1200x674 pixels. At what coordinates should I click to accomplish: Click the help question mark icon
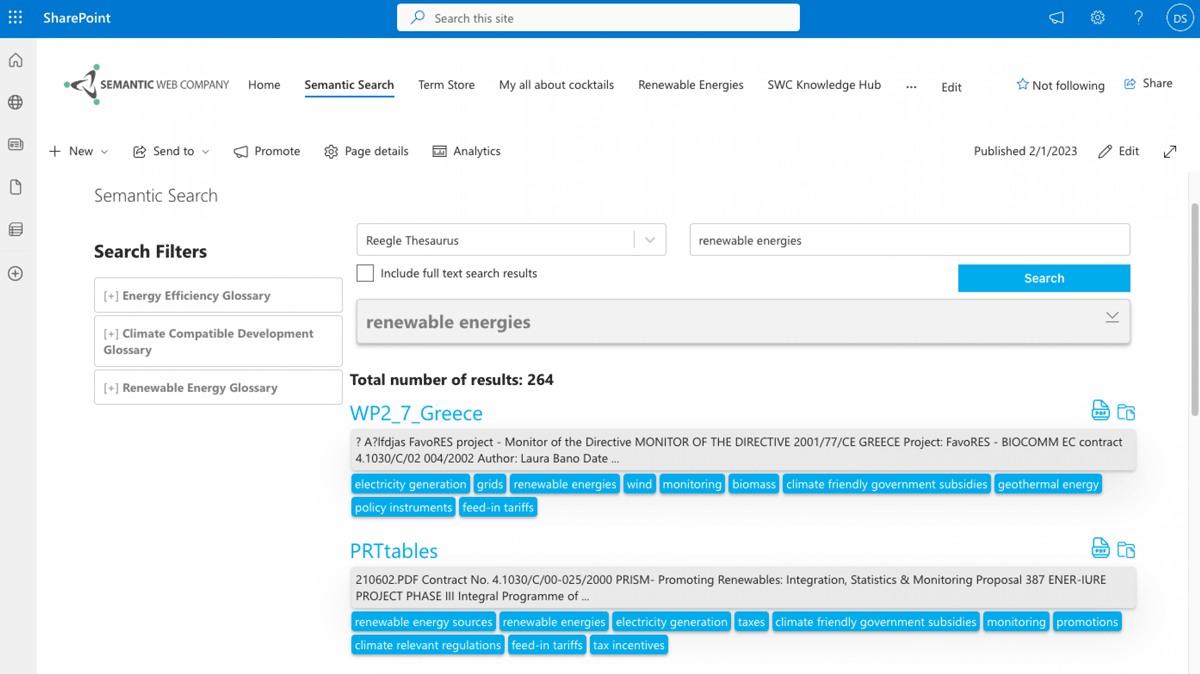coord(1138,18)
